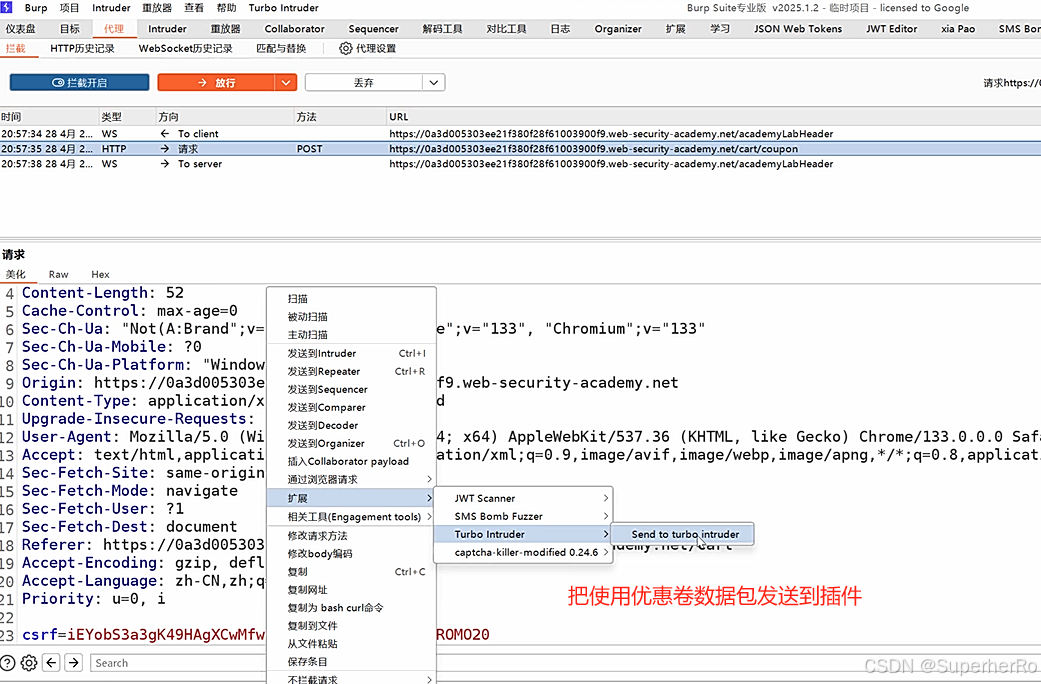Switch to the 仪表盘 tab

click(21, 29)
